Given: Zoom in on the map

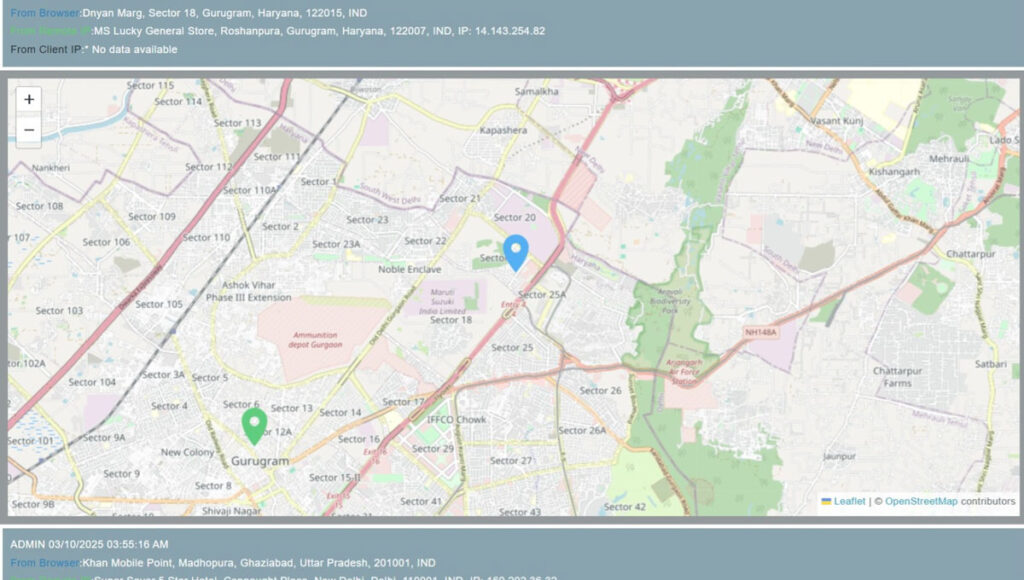Looking at the screenshot, I should [x=29, y=100].
